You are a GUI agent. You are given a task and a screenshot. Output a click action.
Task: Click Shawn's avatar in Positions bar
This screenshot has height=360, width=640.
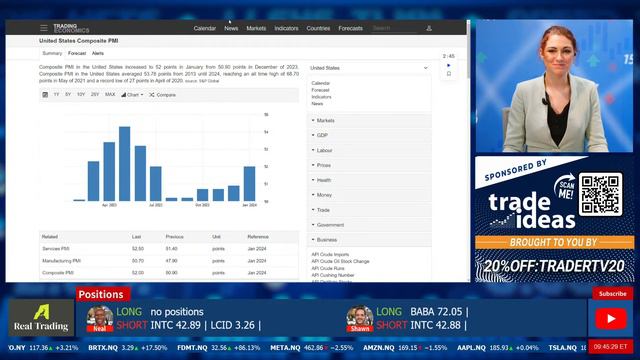(360, 318)
